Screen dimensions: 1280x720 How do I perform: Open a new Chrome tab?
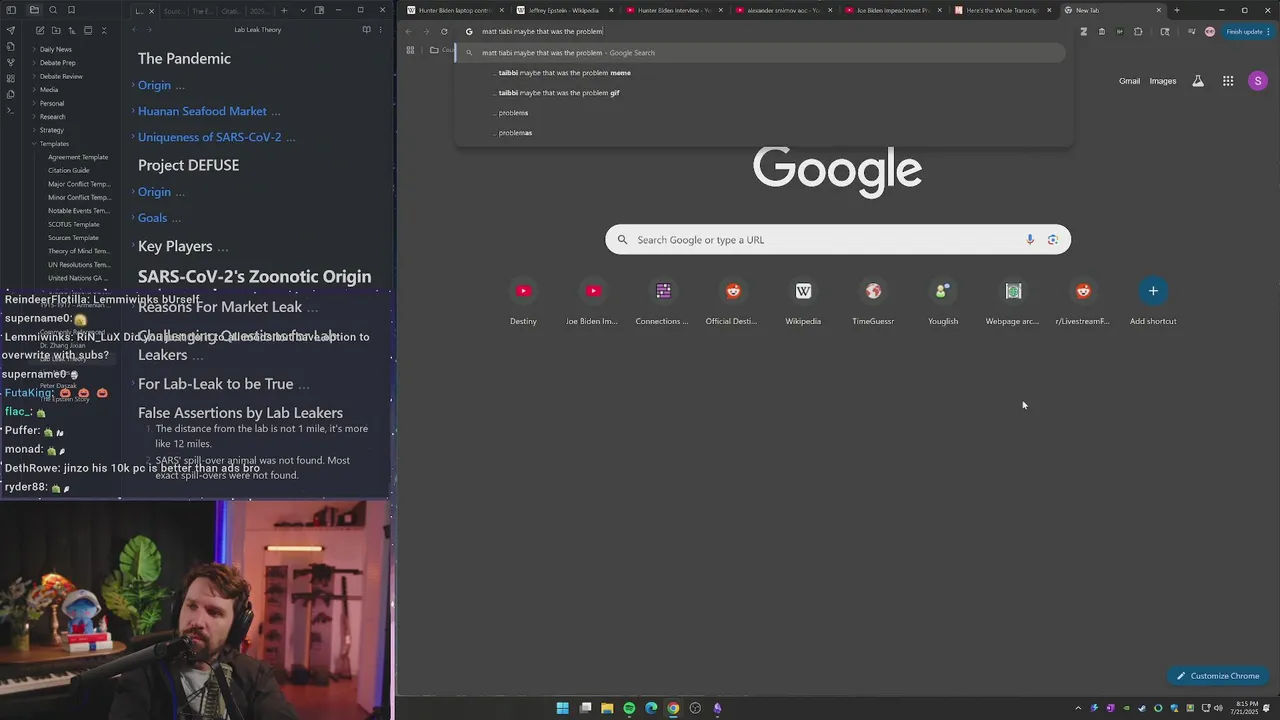click(x=1176, y=10)
